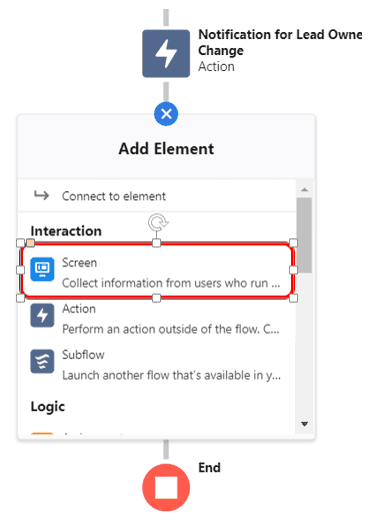Click the Screen element monitor icon

[42, 269]
